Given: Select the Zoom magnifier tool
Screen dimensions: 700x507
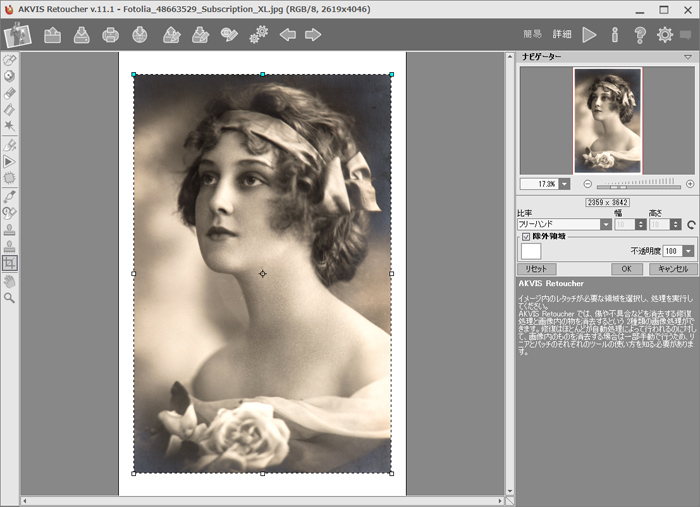Looking at the screenshot, I should pyautogui.click(x=9, y=298).
